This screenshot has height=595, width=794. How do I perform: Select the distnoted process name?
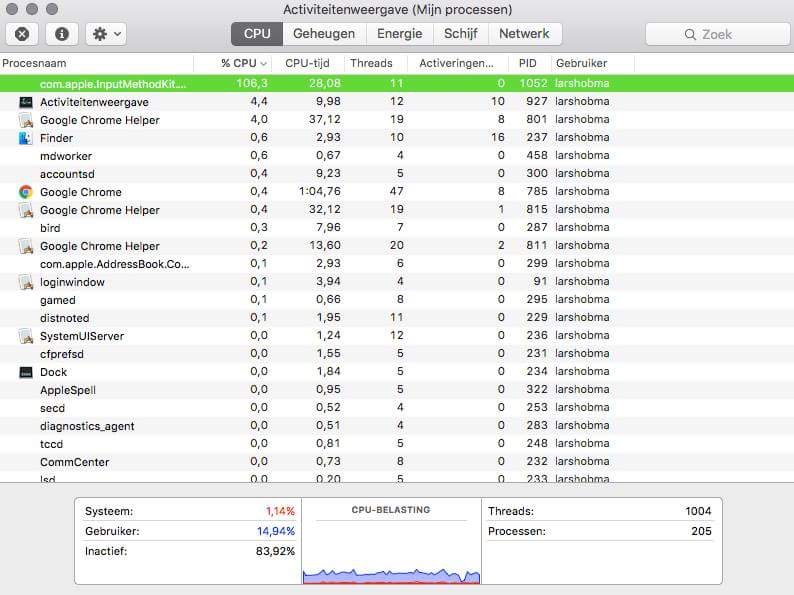[x=65, y=319]
